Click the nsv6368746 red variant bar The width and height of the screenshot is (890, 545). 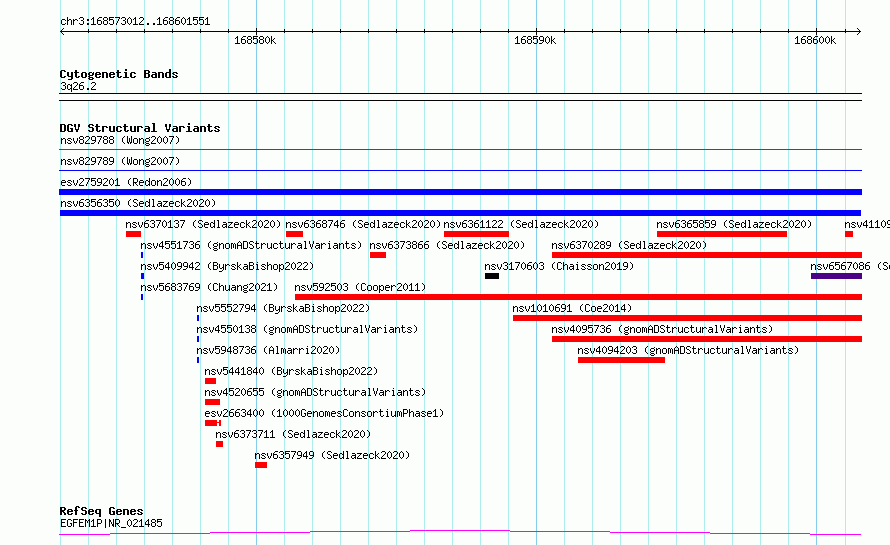[294, 234]
